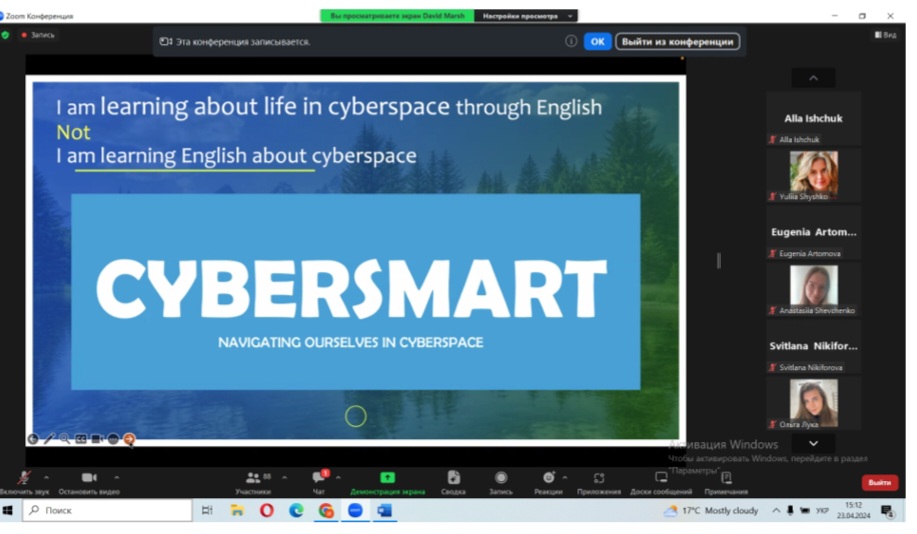The height and width of the screenshot is (534, 917).
Task: Open Доски сообщений whiteboards
Action: [661, 478]
